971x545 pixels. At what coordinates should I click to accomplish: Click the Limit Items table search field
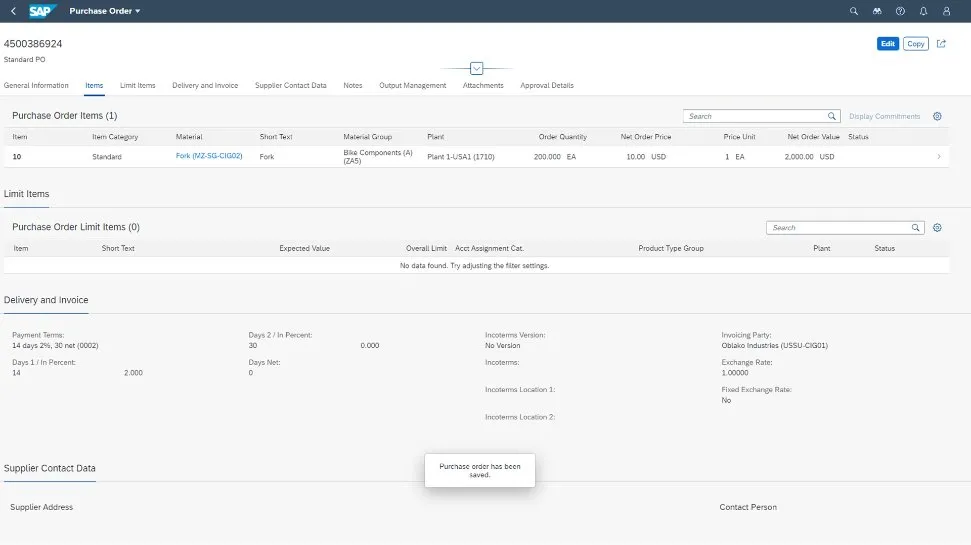pos(838,228)
